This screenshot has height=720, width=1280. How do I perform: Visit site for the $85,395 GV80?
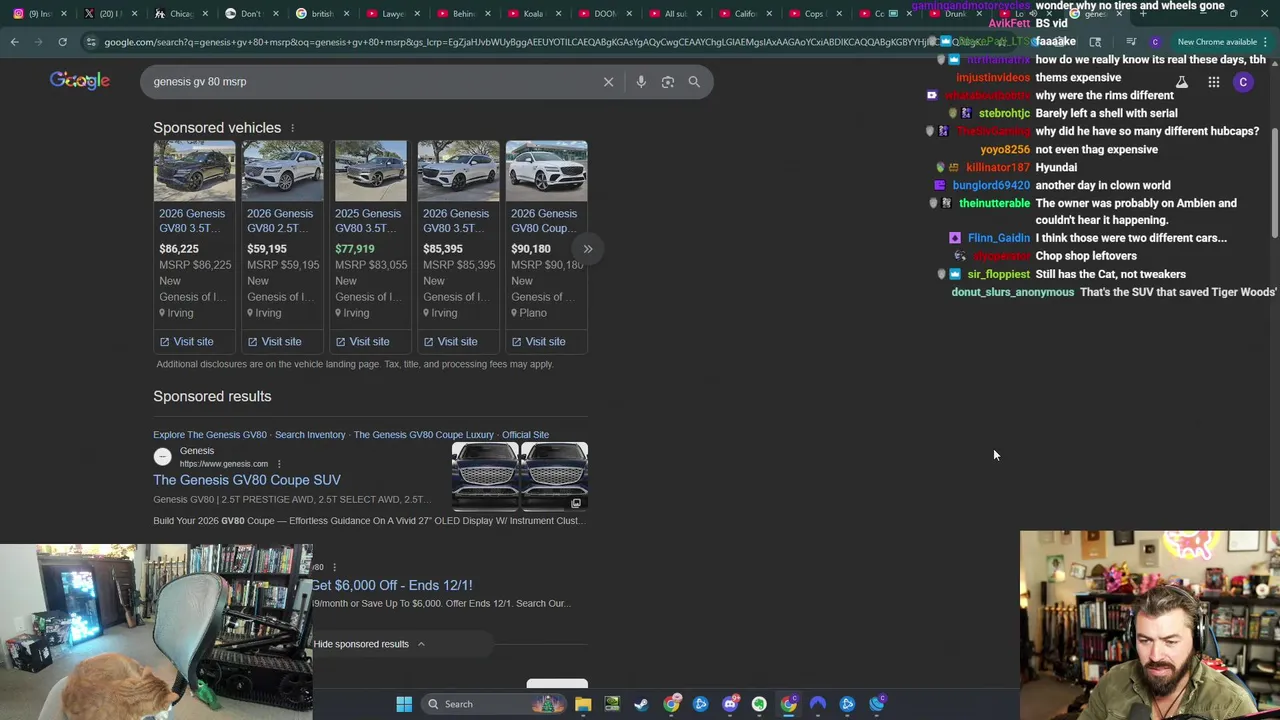(451, 342)
